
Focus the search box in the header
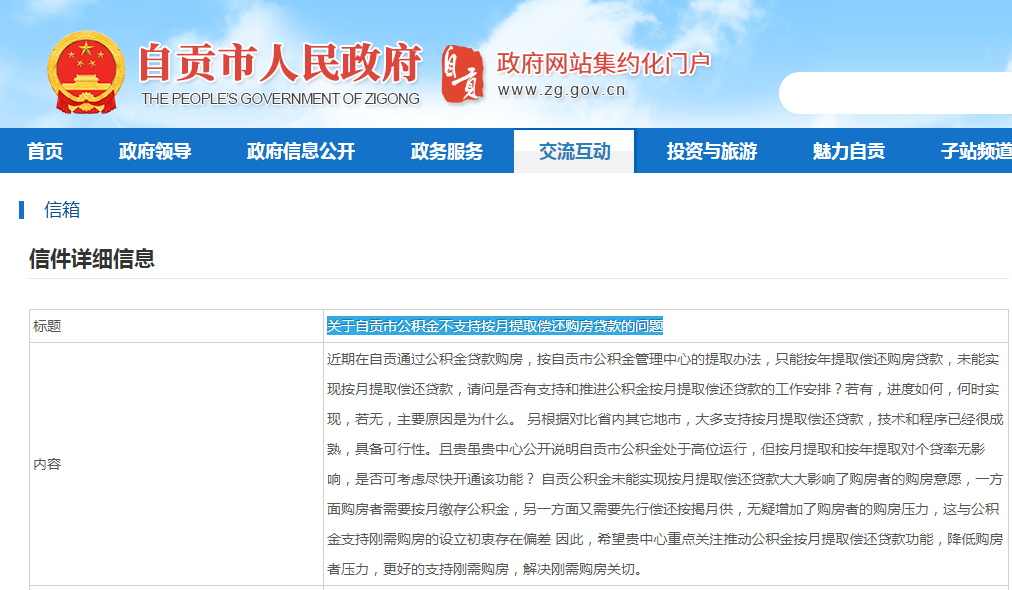[x=895, y=93]
